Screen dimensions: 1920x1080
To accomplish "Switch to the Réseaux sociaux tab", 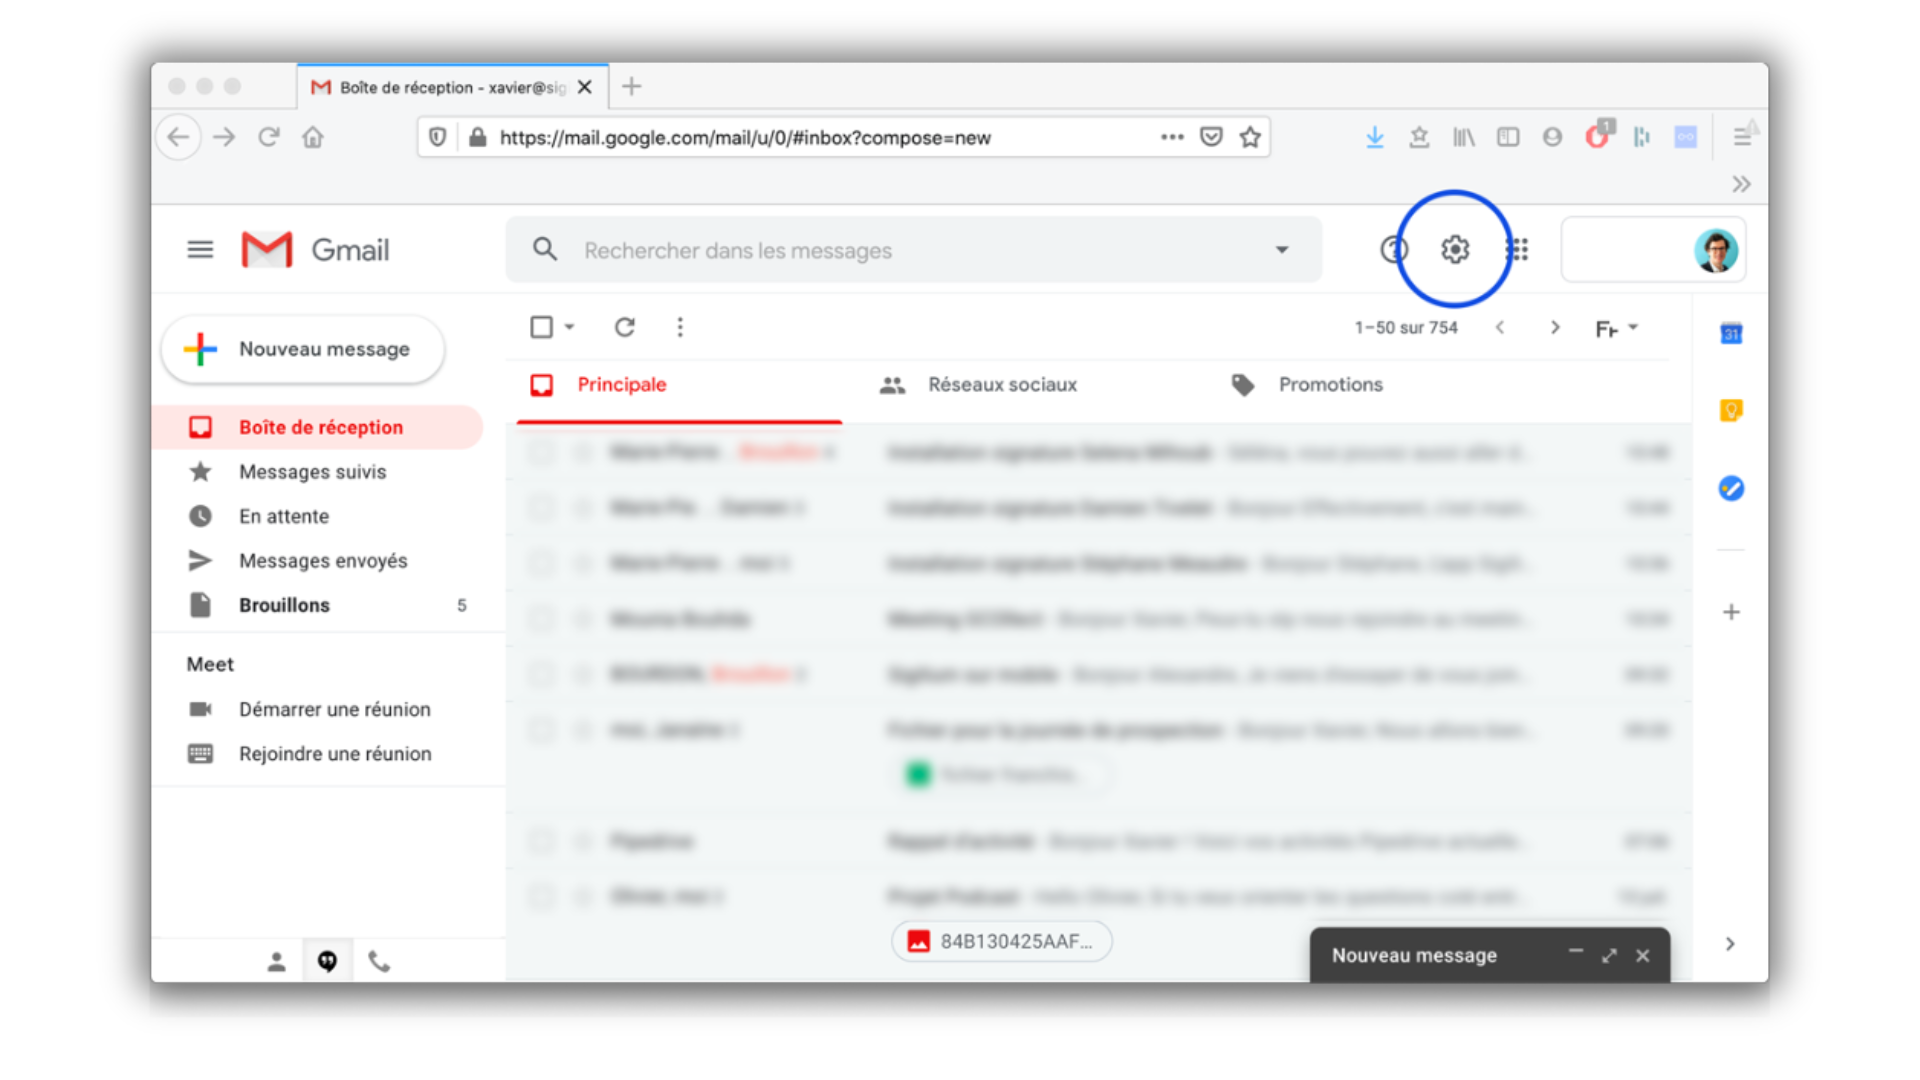I will coord(1001,385).
